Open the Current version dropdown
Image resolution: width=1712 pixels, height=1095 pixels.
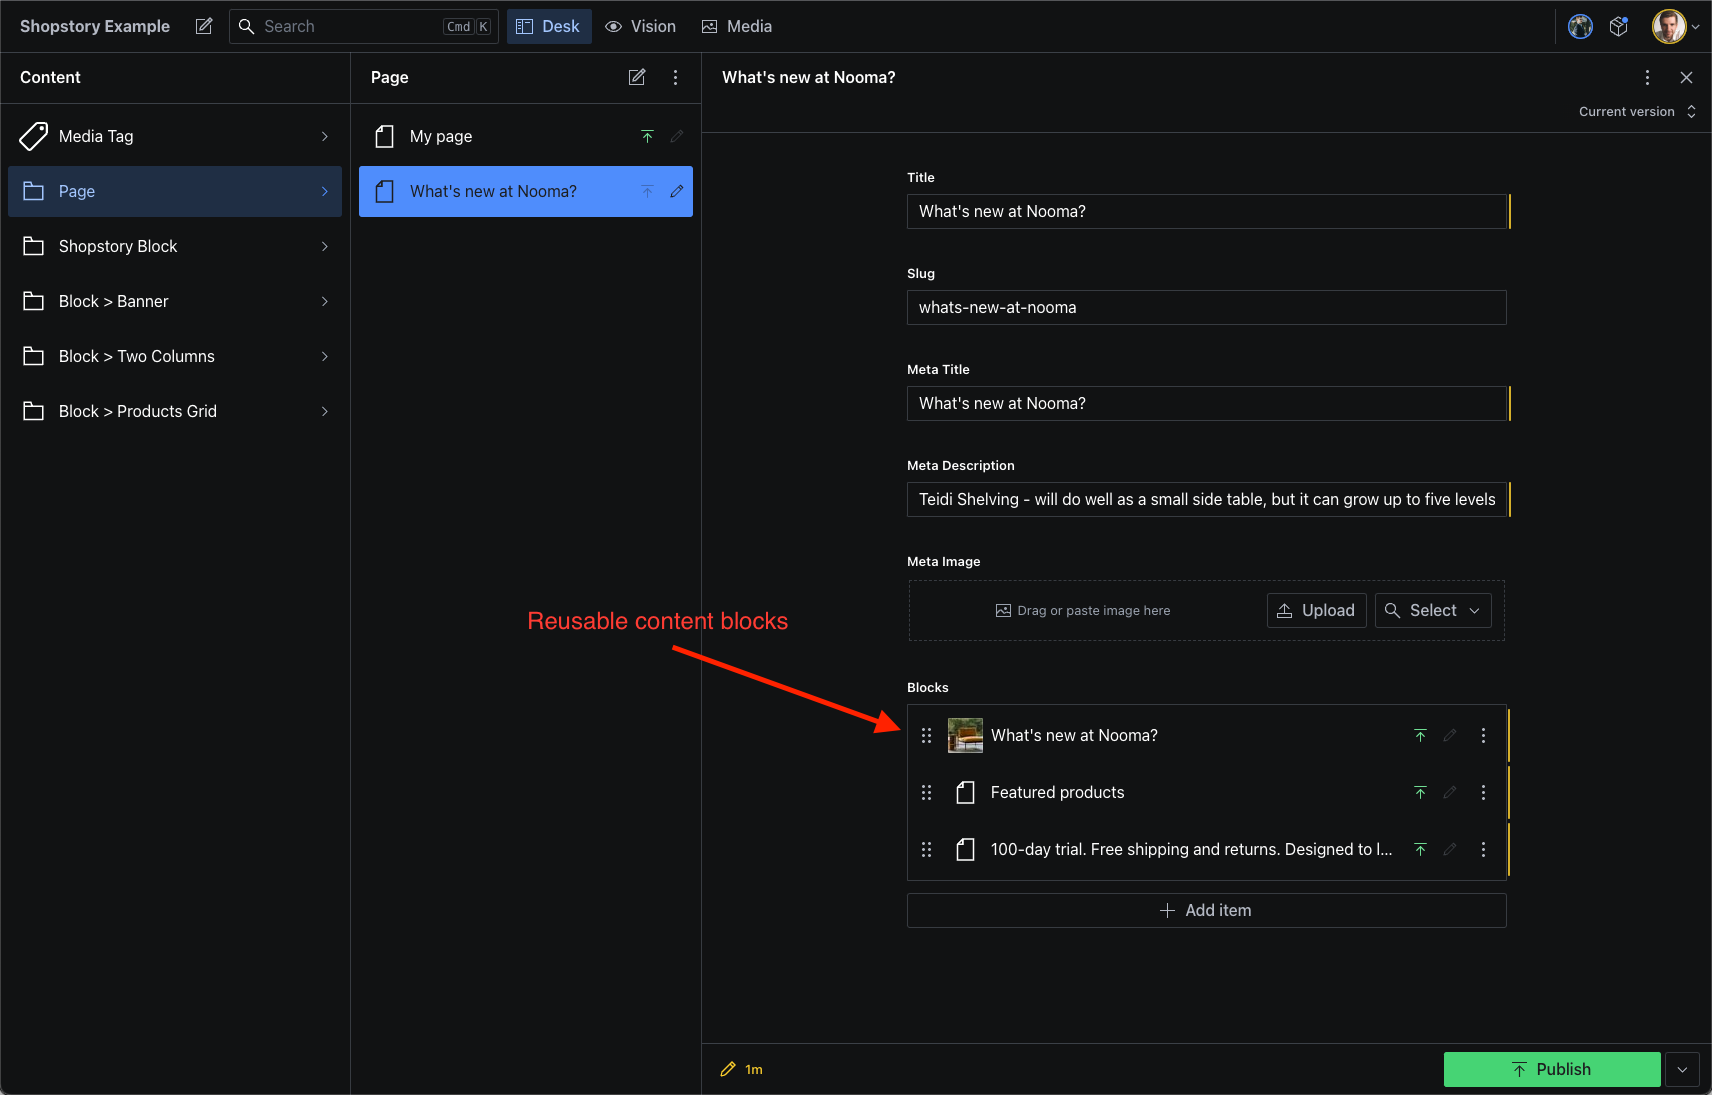1637,112
